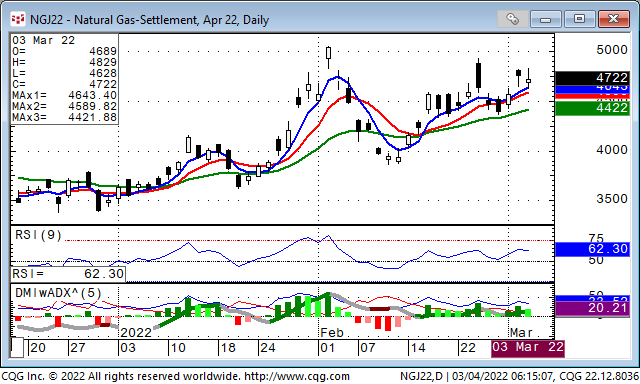Click the '22' date on time axis
The image size is (640, 384).
(x=467, y=348)
